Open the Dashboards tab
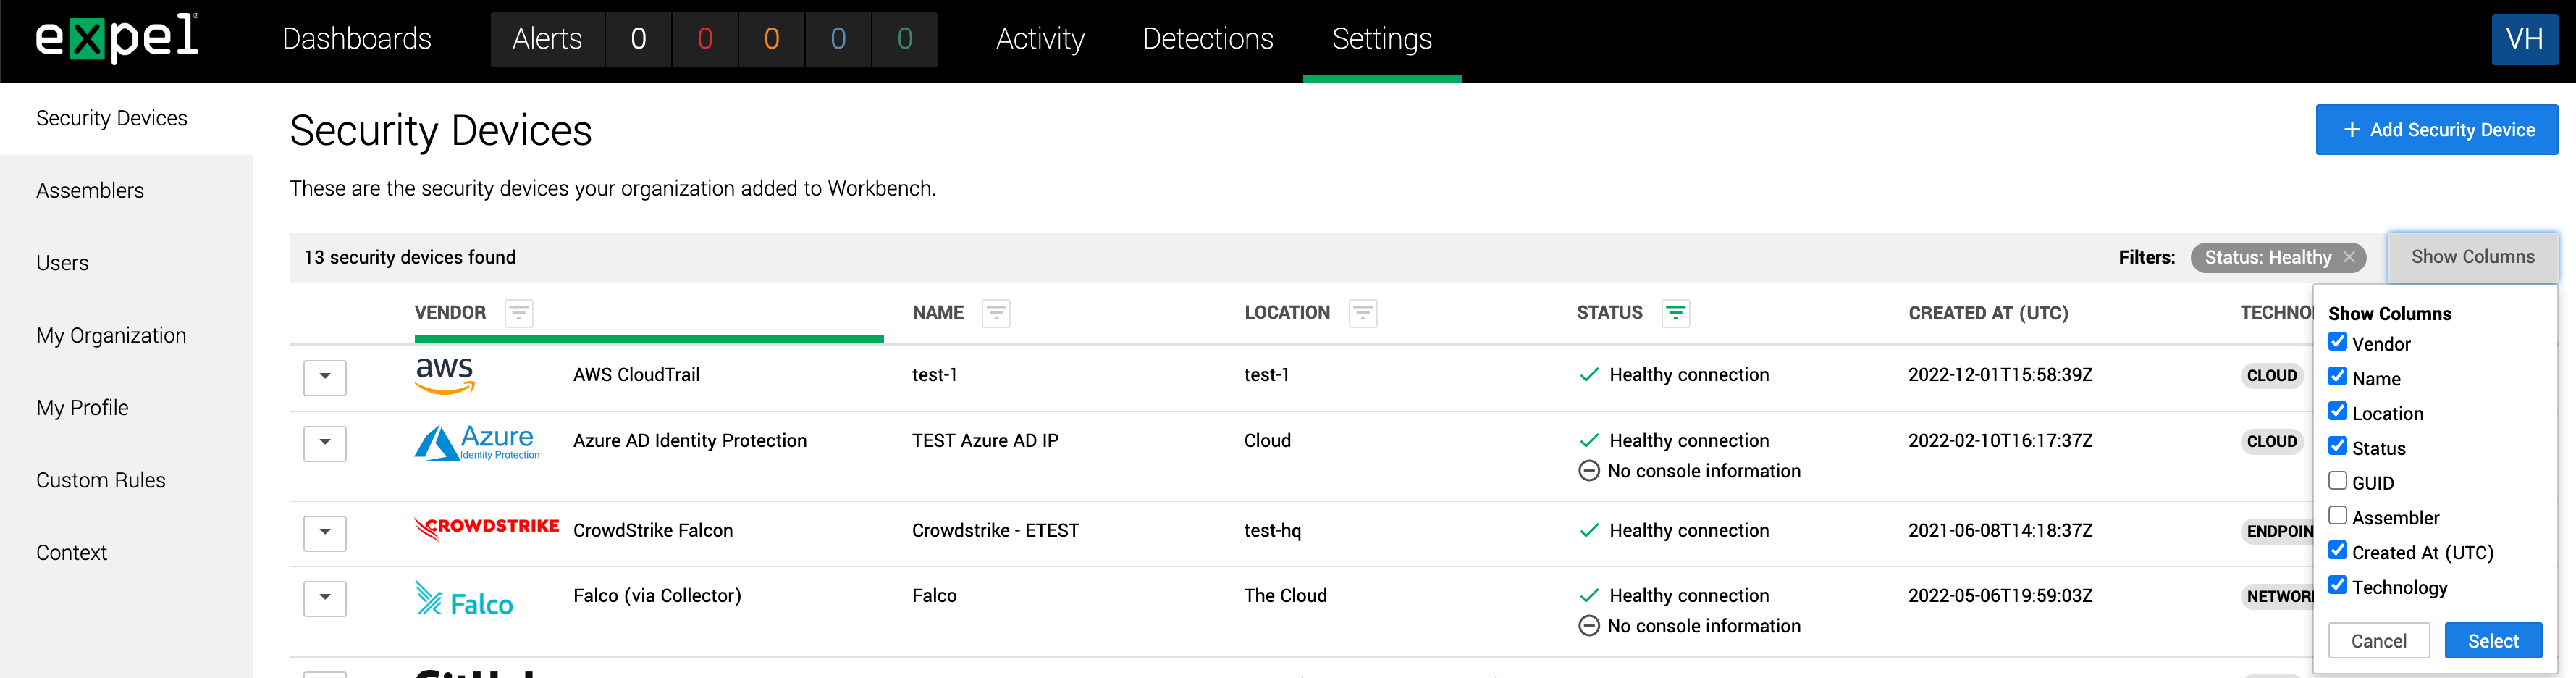This screenshot has width=2576, height=678. coord(357,39)
